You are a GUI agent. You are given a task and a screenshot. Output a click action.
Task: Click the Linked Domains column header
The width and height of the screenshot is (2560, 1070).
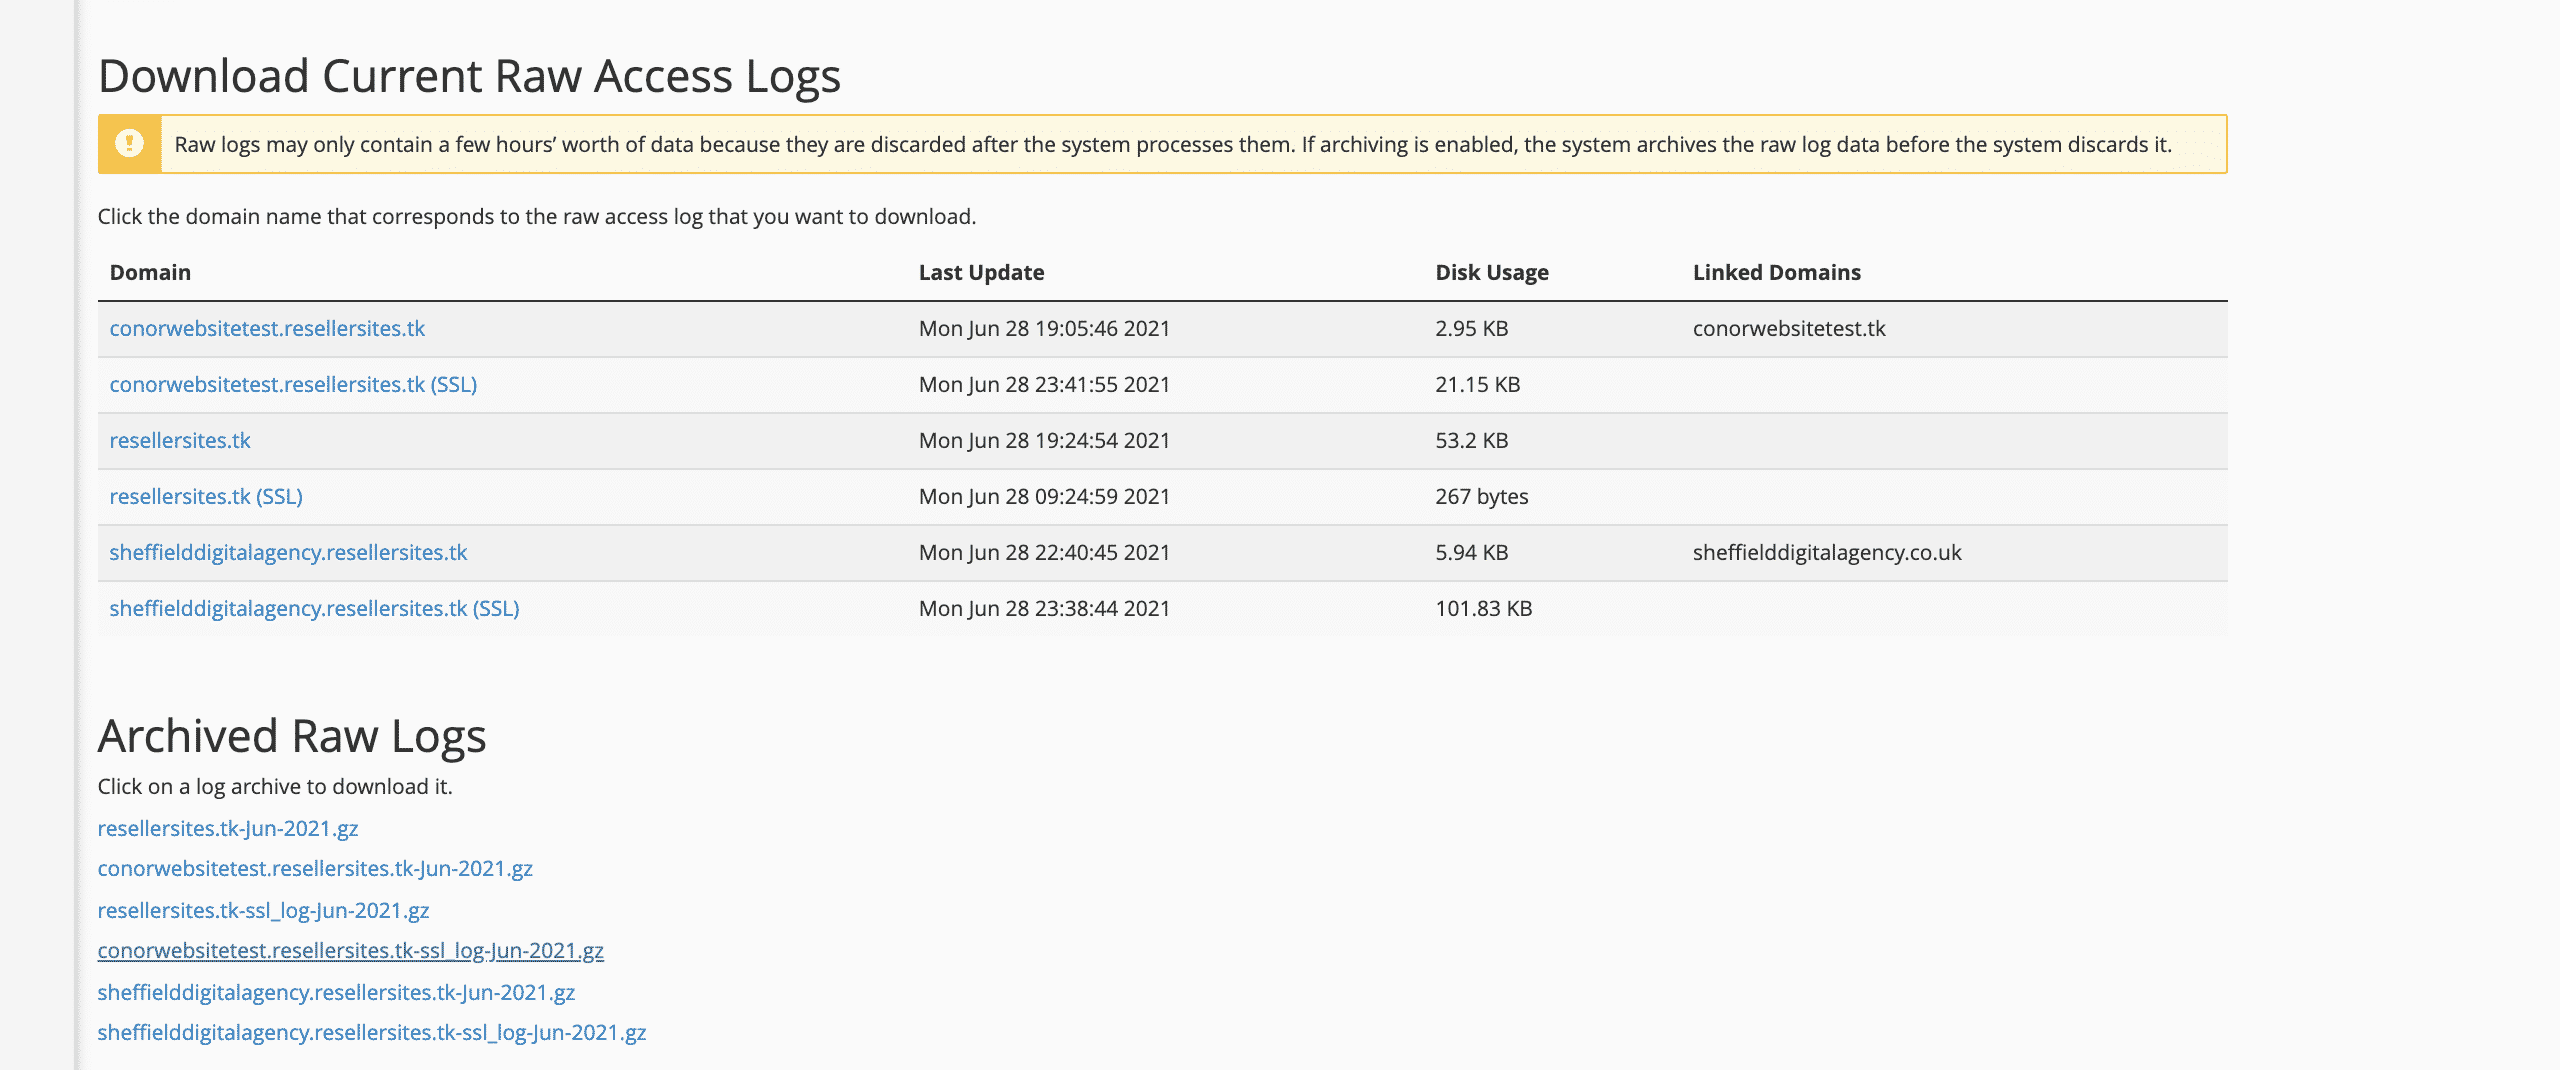click(1777, 273)
